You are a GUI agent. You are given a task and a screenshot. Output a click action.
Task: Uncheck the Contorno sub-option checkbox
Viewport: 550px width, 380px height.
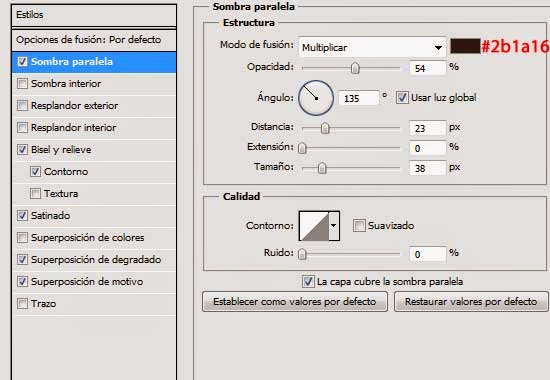[x=35, y=172]
